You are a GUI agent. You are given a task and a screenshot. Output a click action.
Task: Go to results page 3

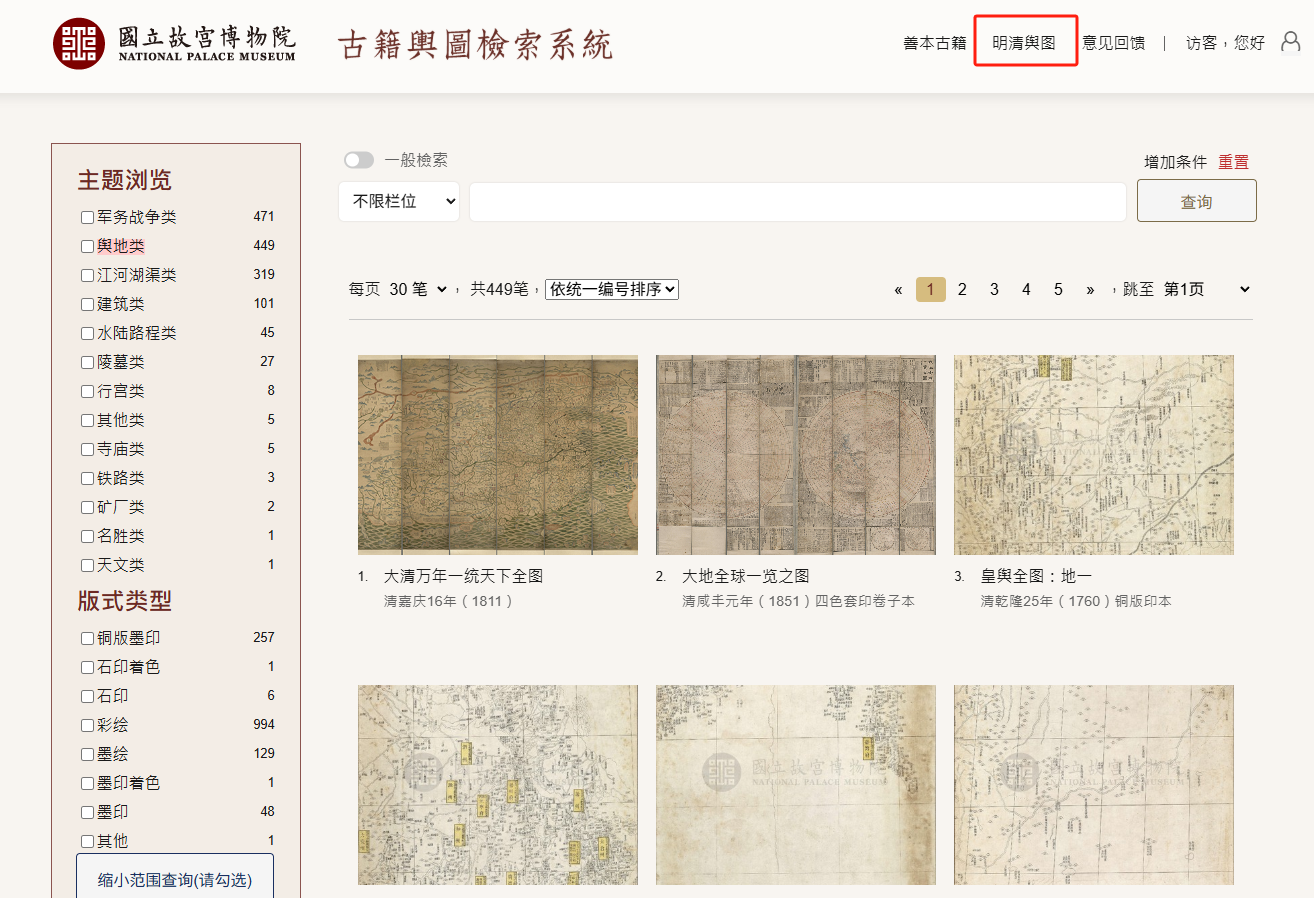(994, 289)
